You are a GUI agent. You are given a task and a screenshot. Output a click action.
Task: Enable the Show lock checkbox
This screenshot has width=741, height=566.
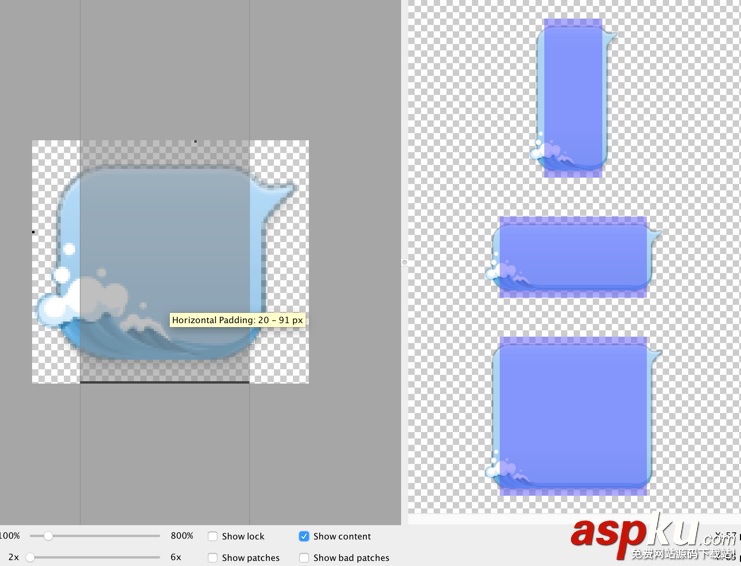[x=213, y=536]
